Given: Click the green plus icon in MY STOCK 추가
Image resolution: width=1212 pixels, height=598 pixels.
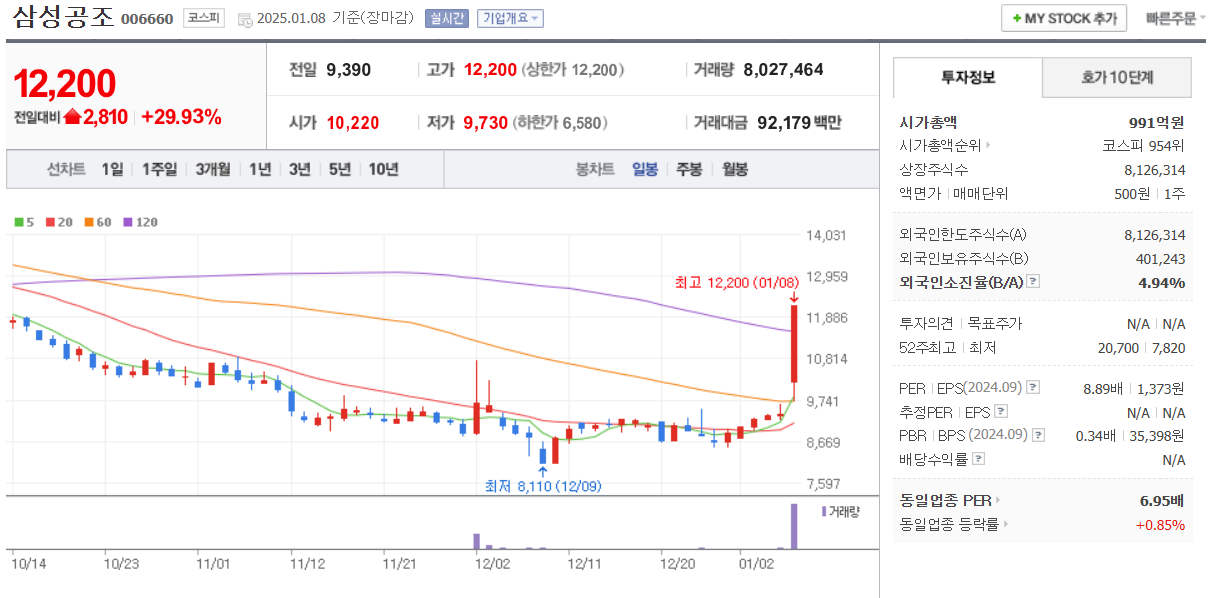Looking at the screenshot, I should point(1017,19).
